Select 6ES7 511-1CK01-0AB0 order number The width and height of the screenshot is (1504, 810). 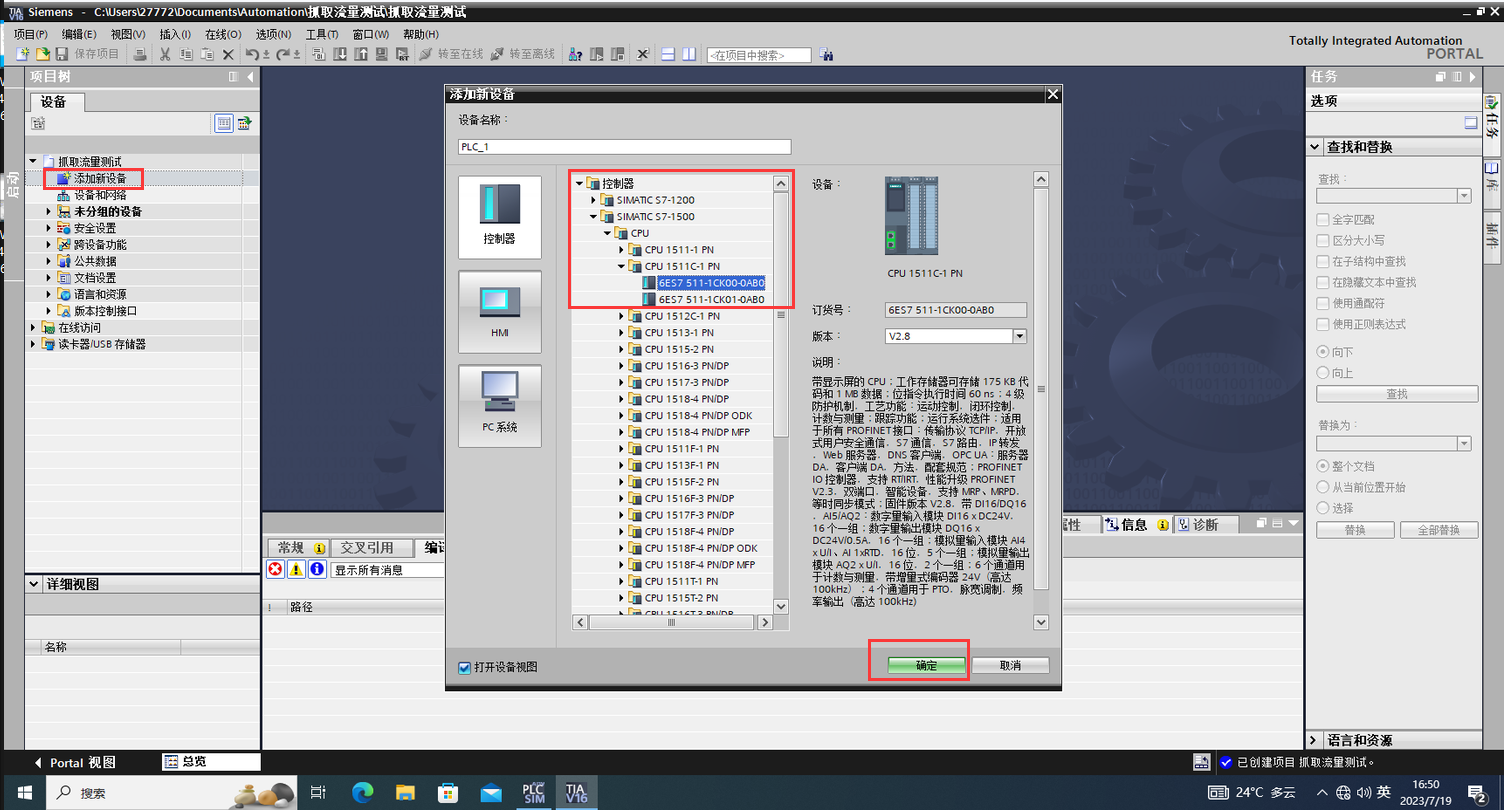coord(711,299)
